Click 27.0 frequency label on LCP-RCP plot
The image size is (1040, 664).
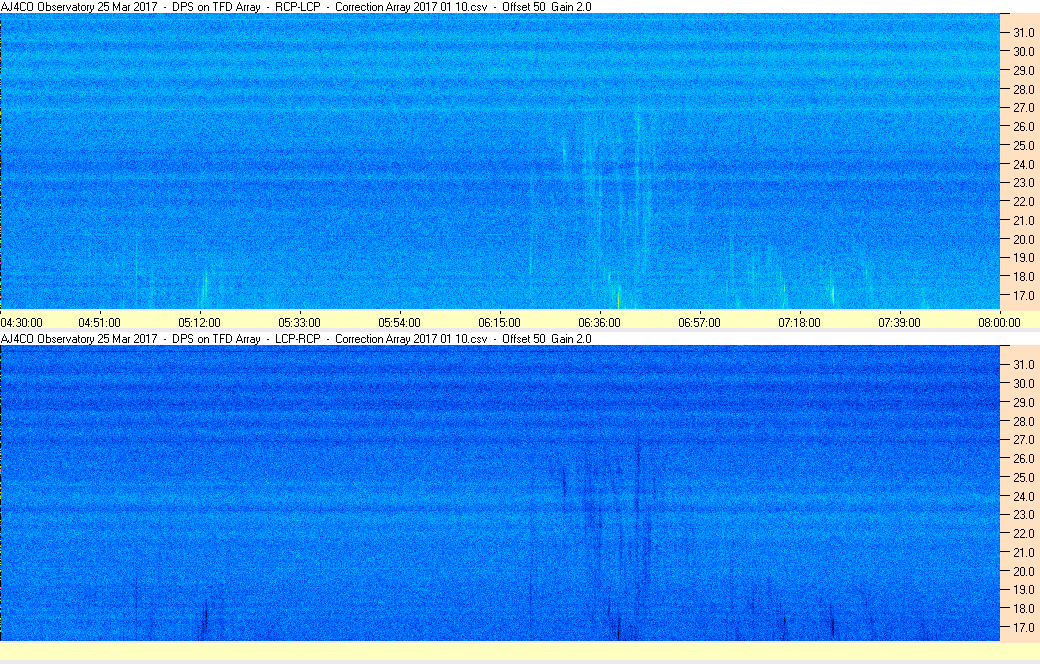(1023, 440)
